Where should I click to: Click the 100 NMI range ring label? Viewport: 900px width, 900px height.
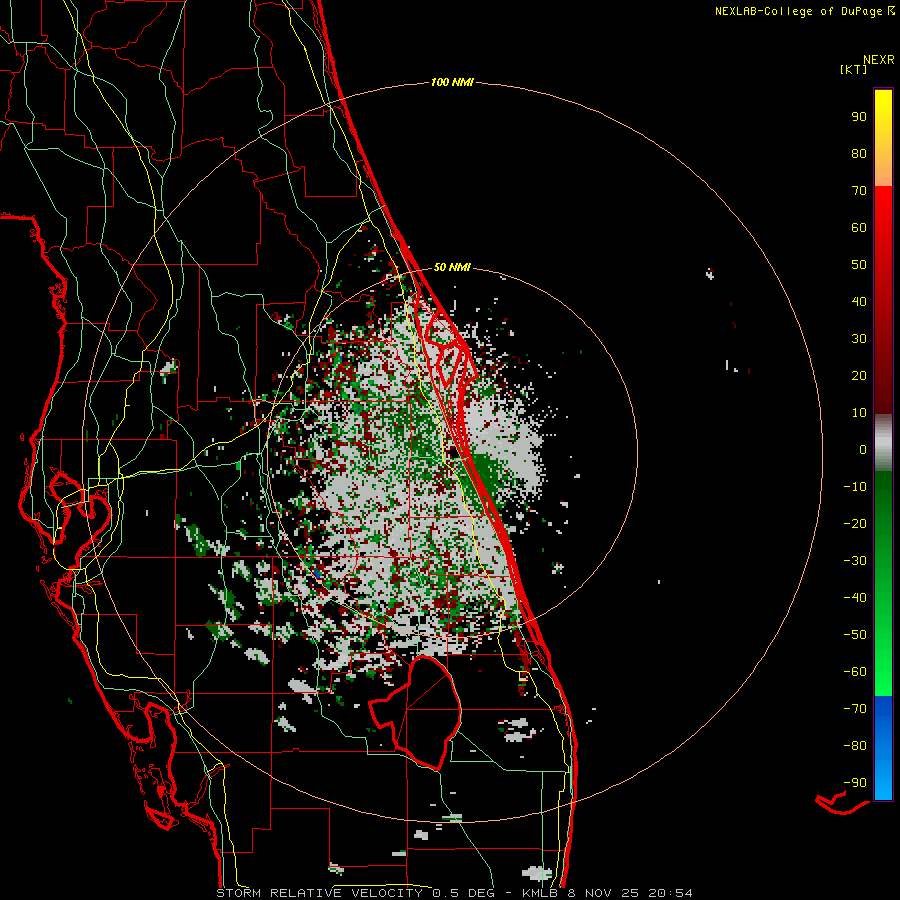point(452,83)
